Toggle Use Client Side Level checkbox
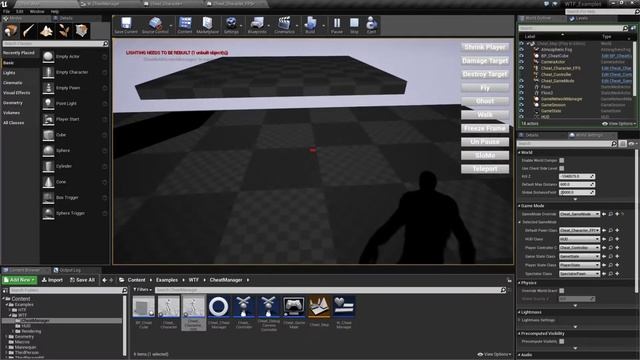This screenshot has height=360, width=640. (x=562, y=168)
